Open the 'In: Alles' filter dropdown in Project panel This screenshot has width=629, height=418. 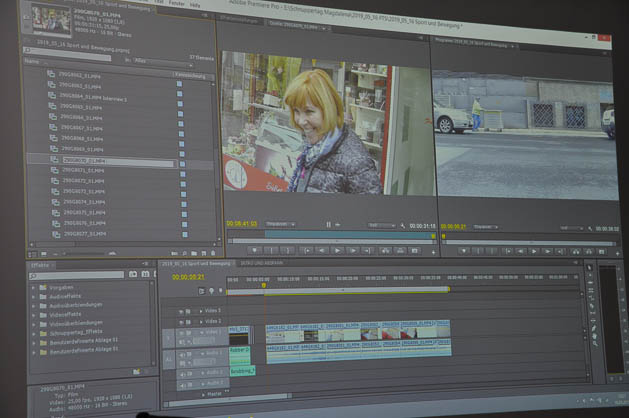(x=163, y=61)
